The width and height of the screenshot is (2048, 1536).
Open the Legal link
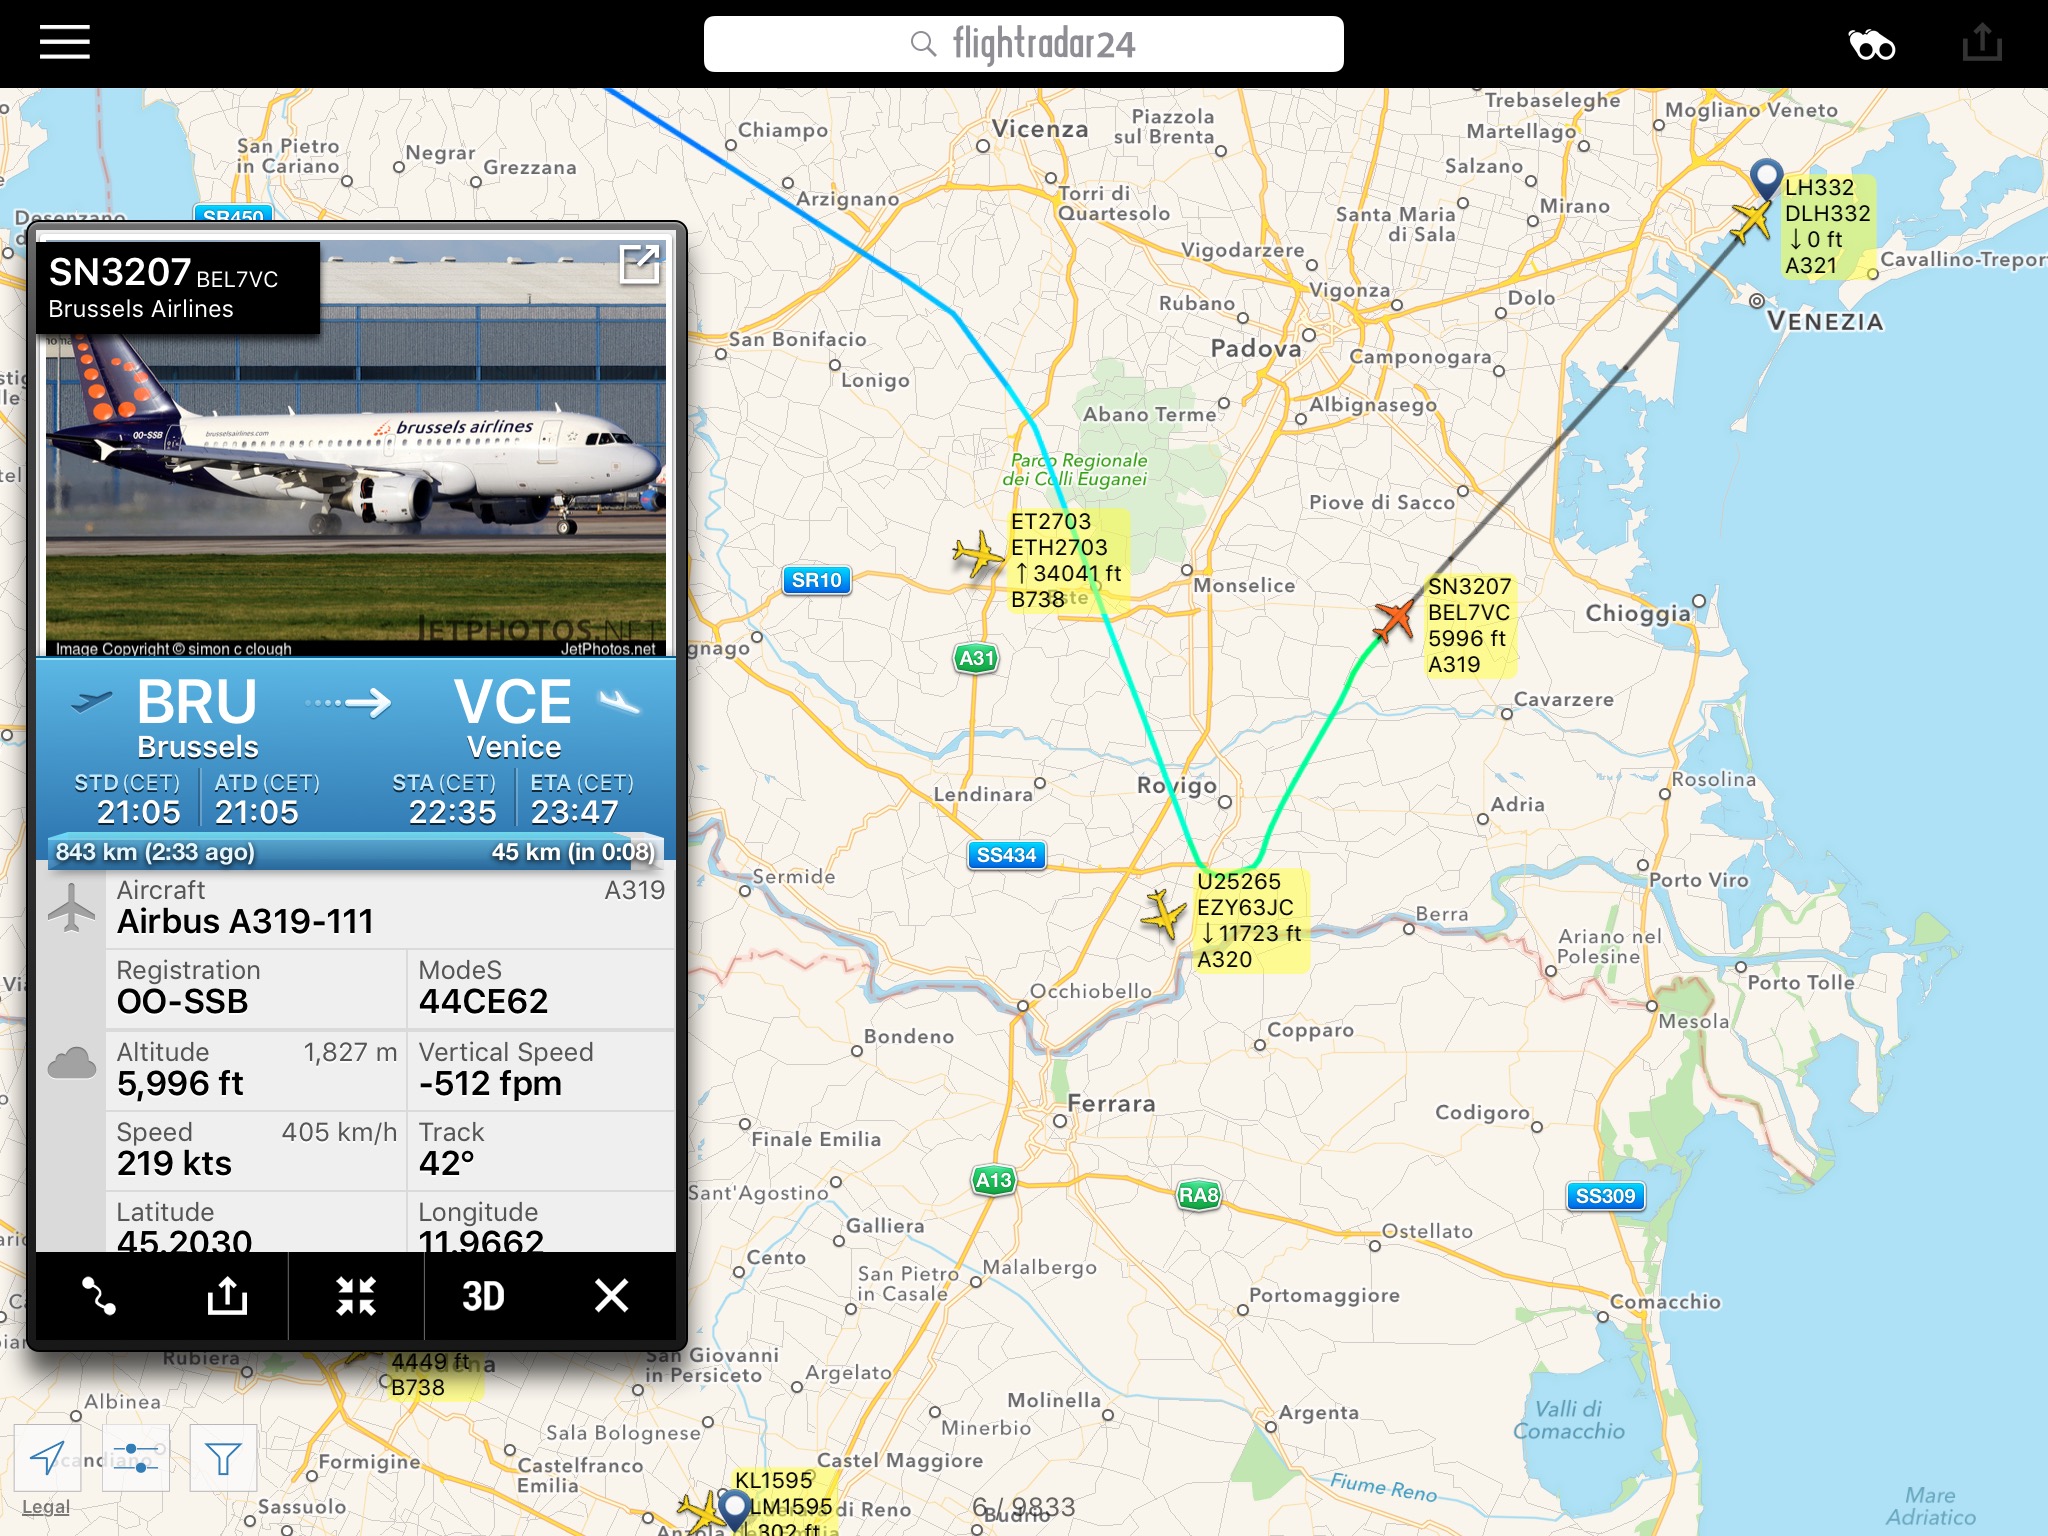point(46,1507)
